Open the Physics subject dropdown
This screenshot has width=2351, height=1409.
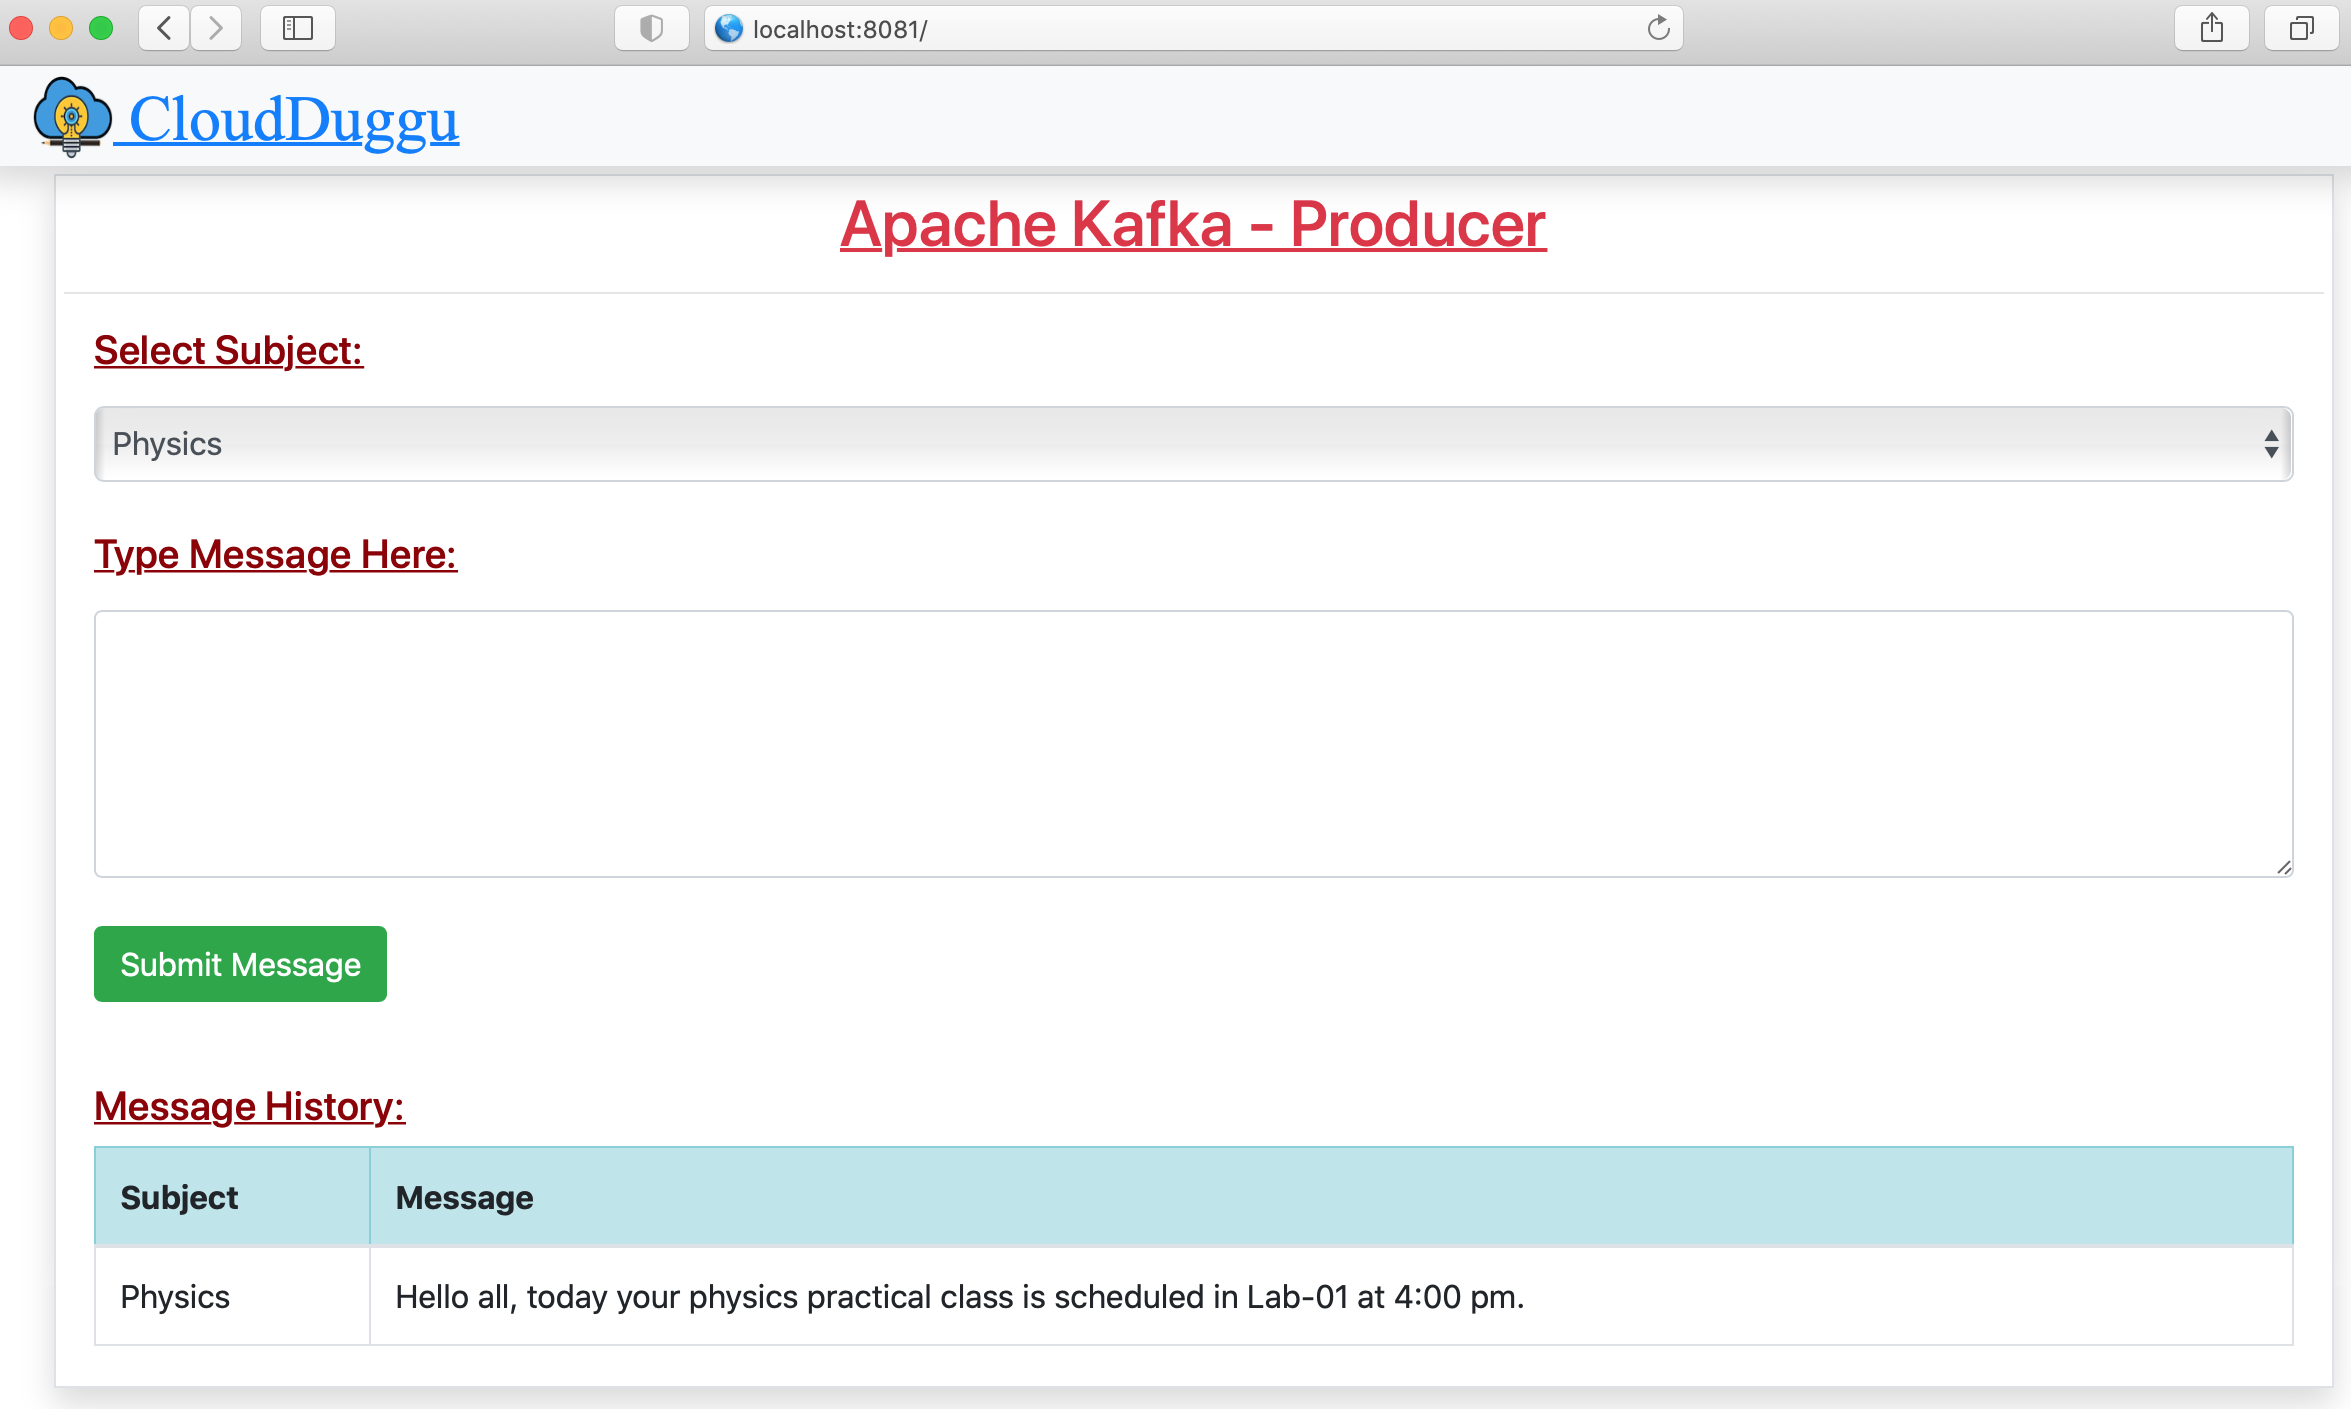point(1193,444)
